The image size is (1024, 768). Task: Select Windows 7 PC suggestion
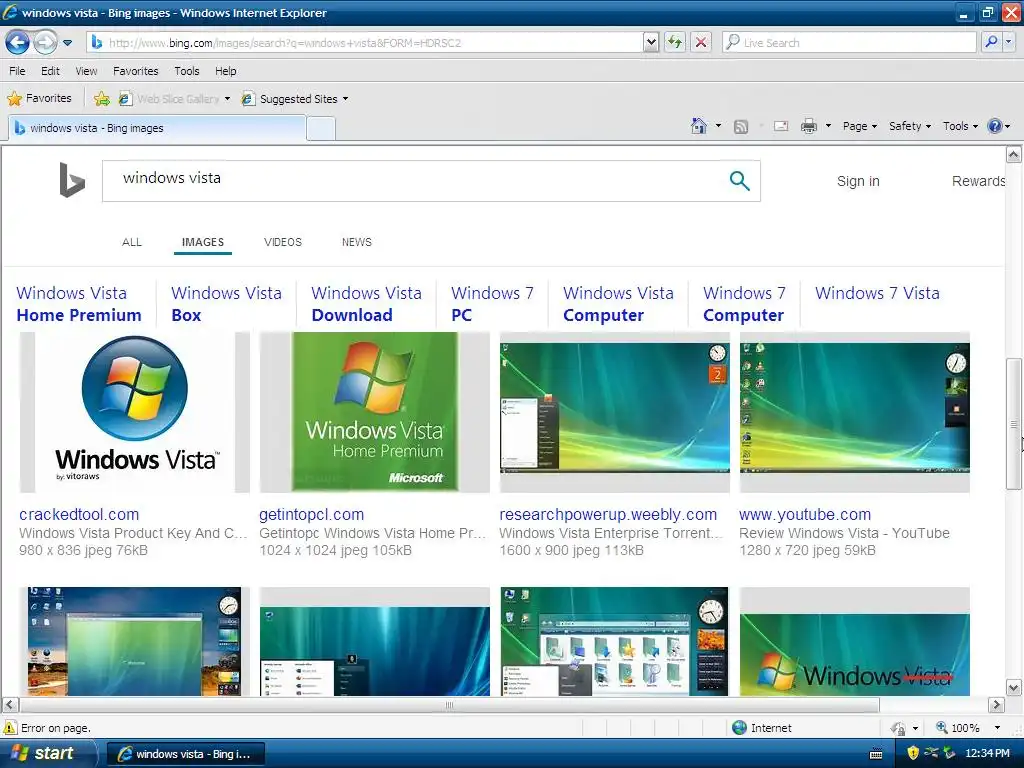point(492,304)
